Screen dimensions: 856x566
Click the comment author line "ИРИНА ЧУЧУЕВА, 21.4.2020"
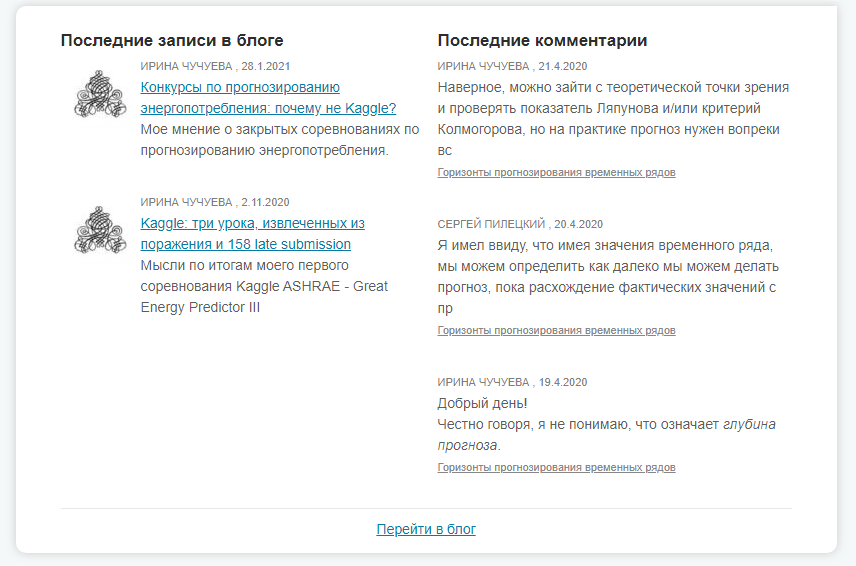(512, 66)
